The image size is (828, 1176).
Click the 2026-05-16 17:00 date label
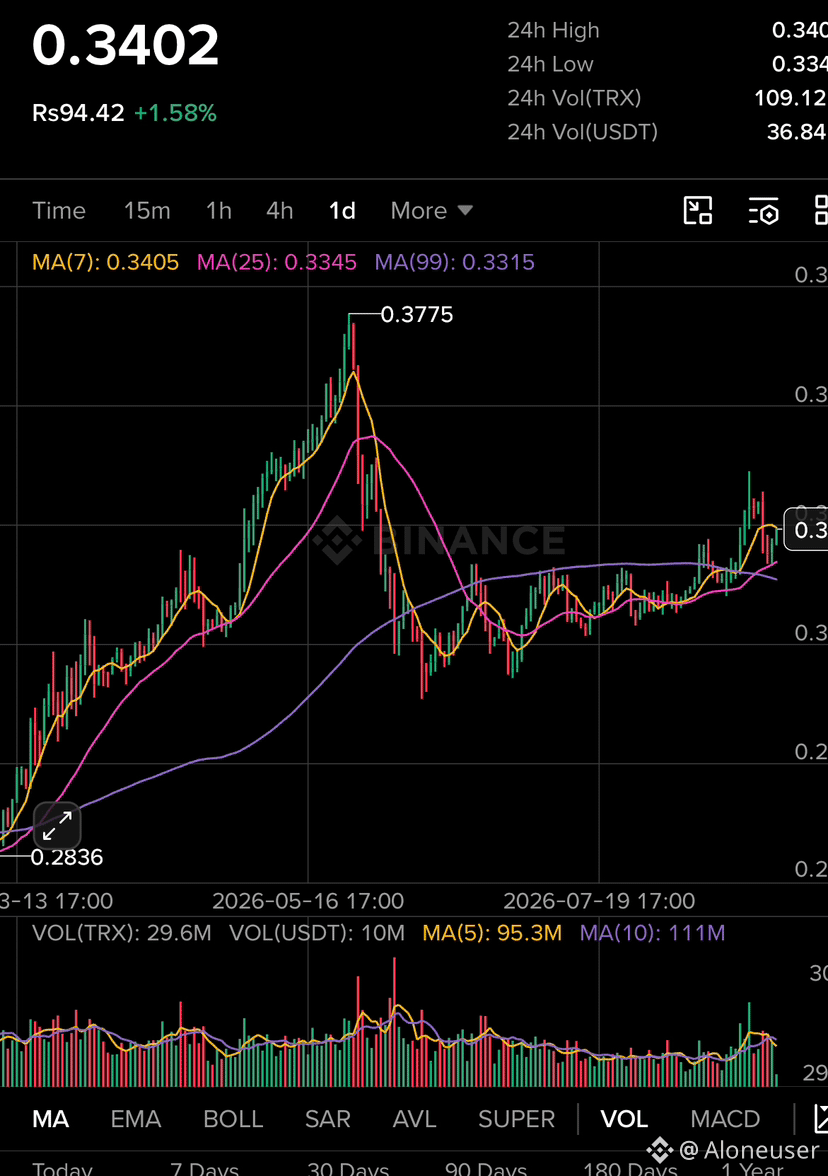[308, 901]
